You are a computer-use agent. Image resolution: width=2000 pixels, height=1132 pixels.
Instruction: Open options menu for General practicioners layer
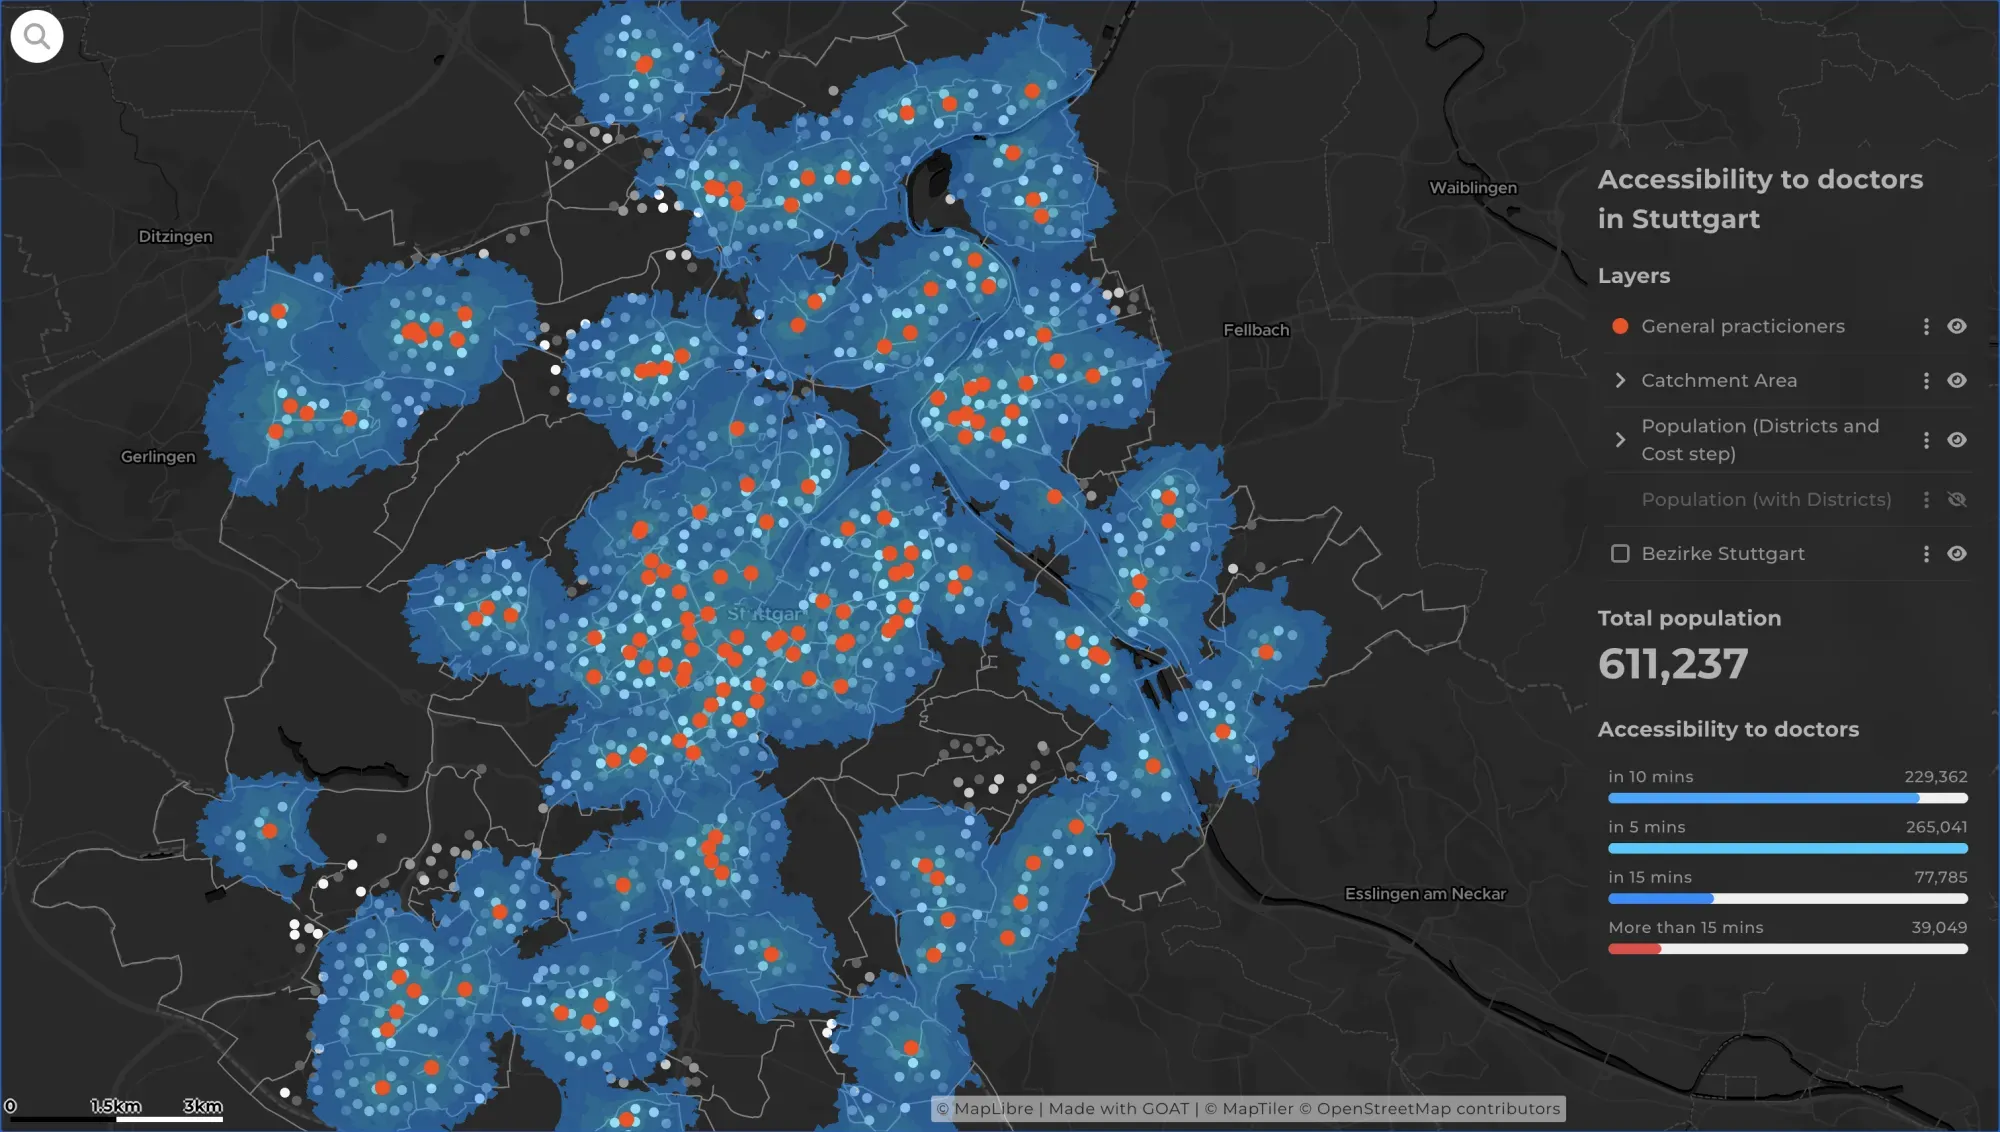click(1926, 326)
